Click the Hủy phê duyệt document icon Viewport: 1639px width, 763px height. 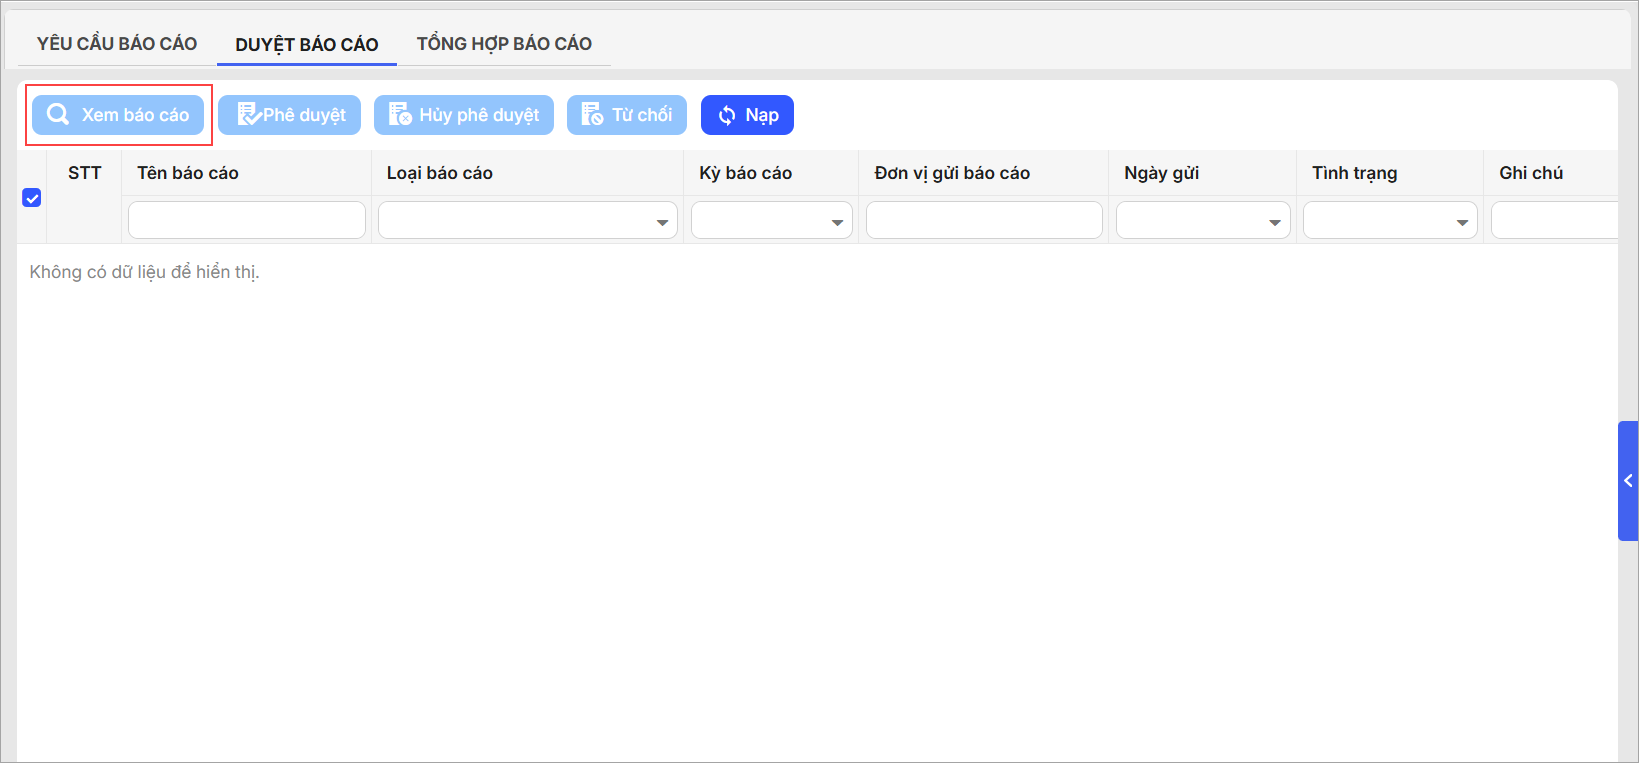(400, 115)
